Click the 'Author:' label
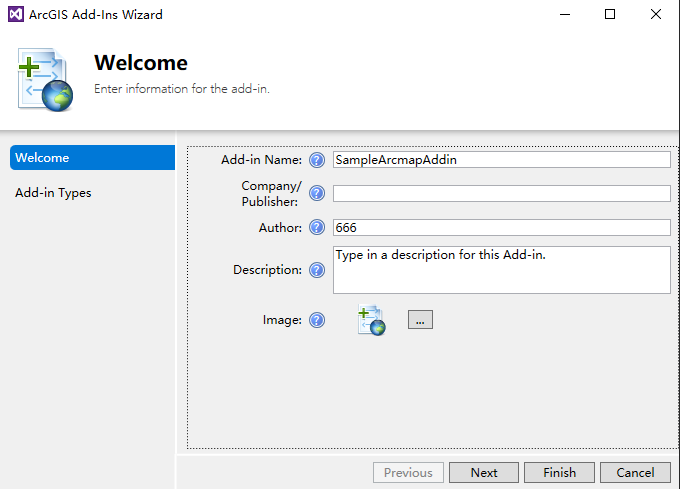Screen dimensions: 680x489 pyautogui.click(x=280, y=228)
